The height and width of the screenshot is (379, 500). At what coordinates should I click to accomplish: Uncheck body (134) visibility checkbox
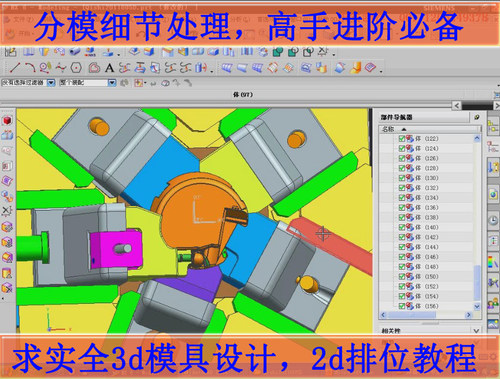[402, 198]
